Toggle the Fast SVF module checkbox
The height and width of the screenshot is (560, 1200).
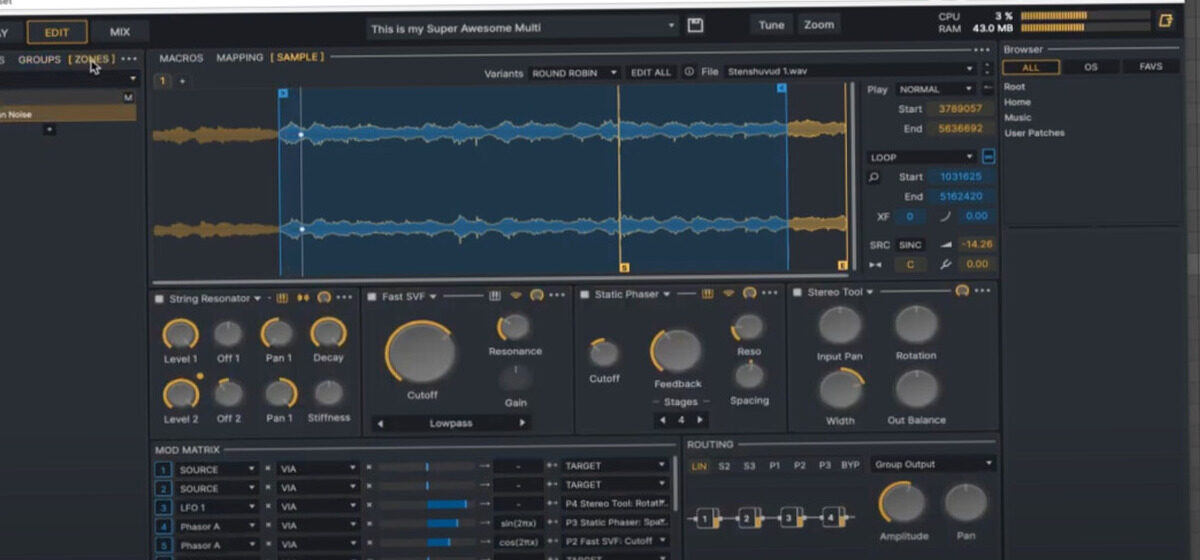371,297
